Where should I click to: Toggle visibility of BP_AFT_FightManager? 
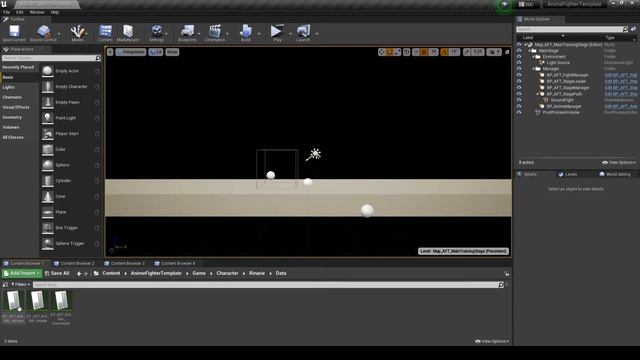click(519, 75)
